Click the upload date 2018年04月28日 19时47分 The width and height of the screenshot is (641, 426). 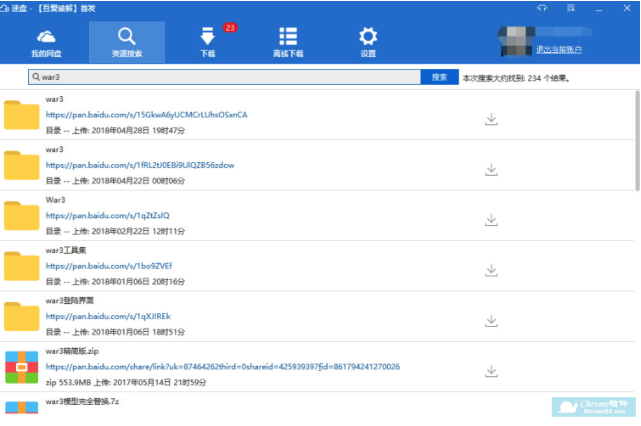(x=138, y=130)
